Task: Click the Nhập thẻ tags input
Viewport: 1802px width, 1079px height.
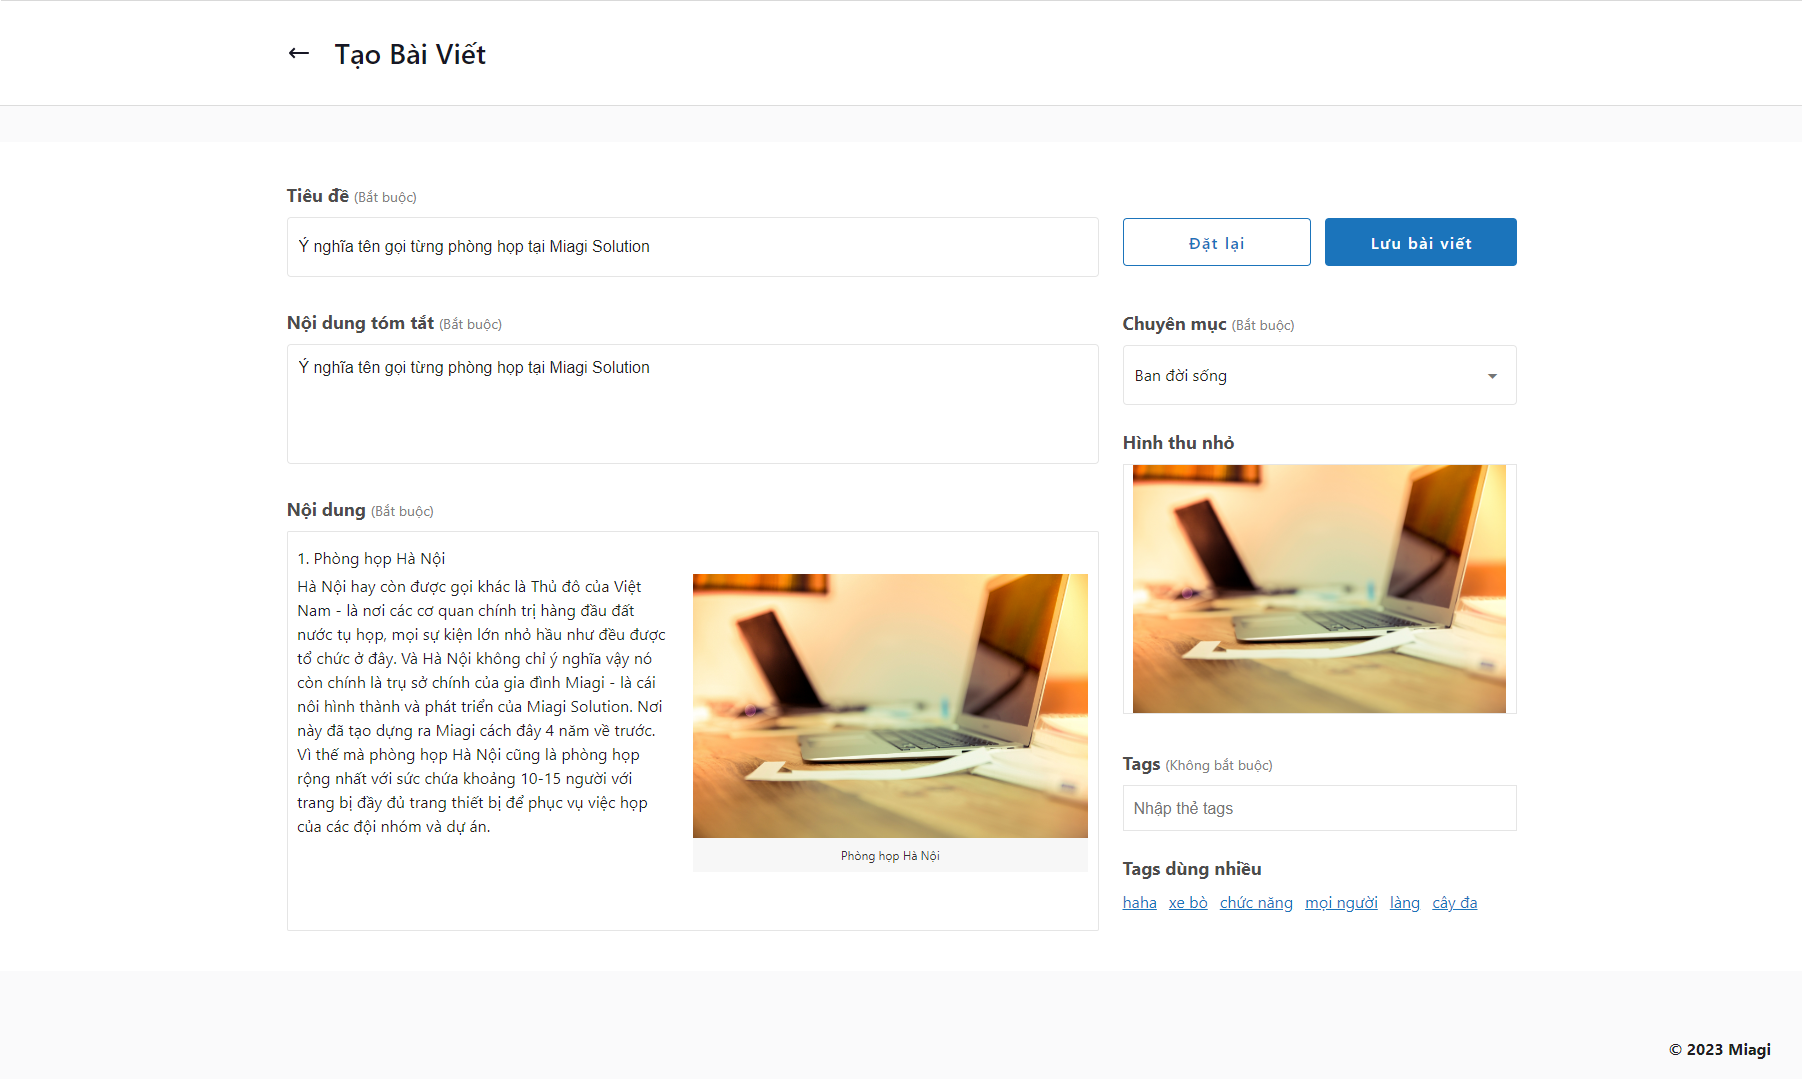Action: [1319, 808]
